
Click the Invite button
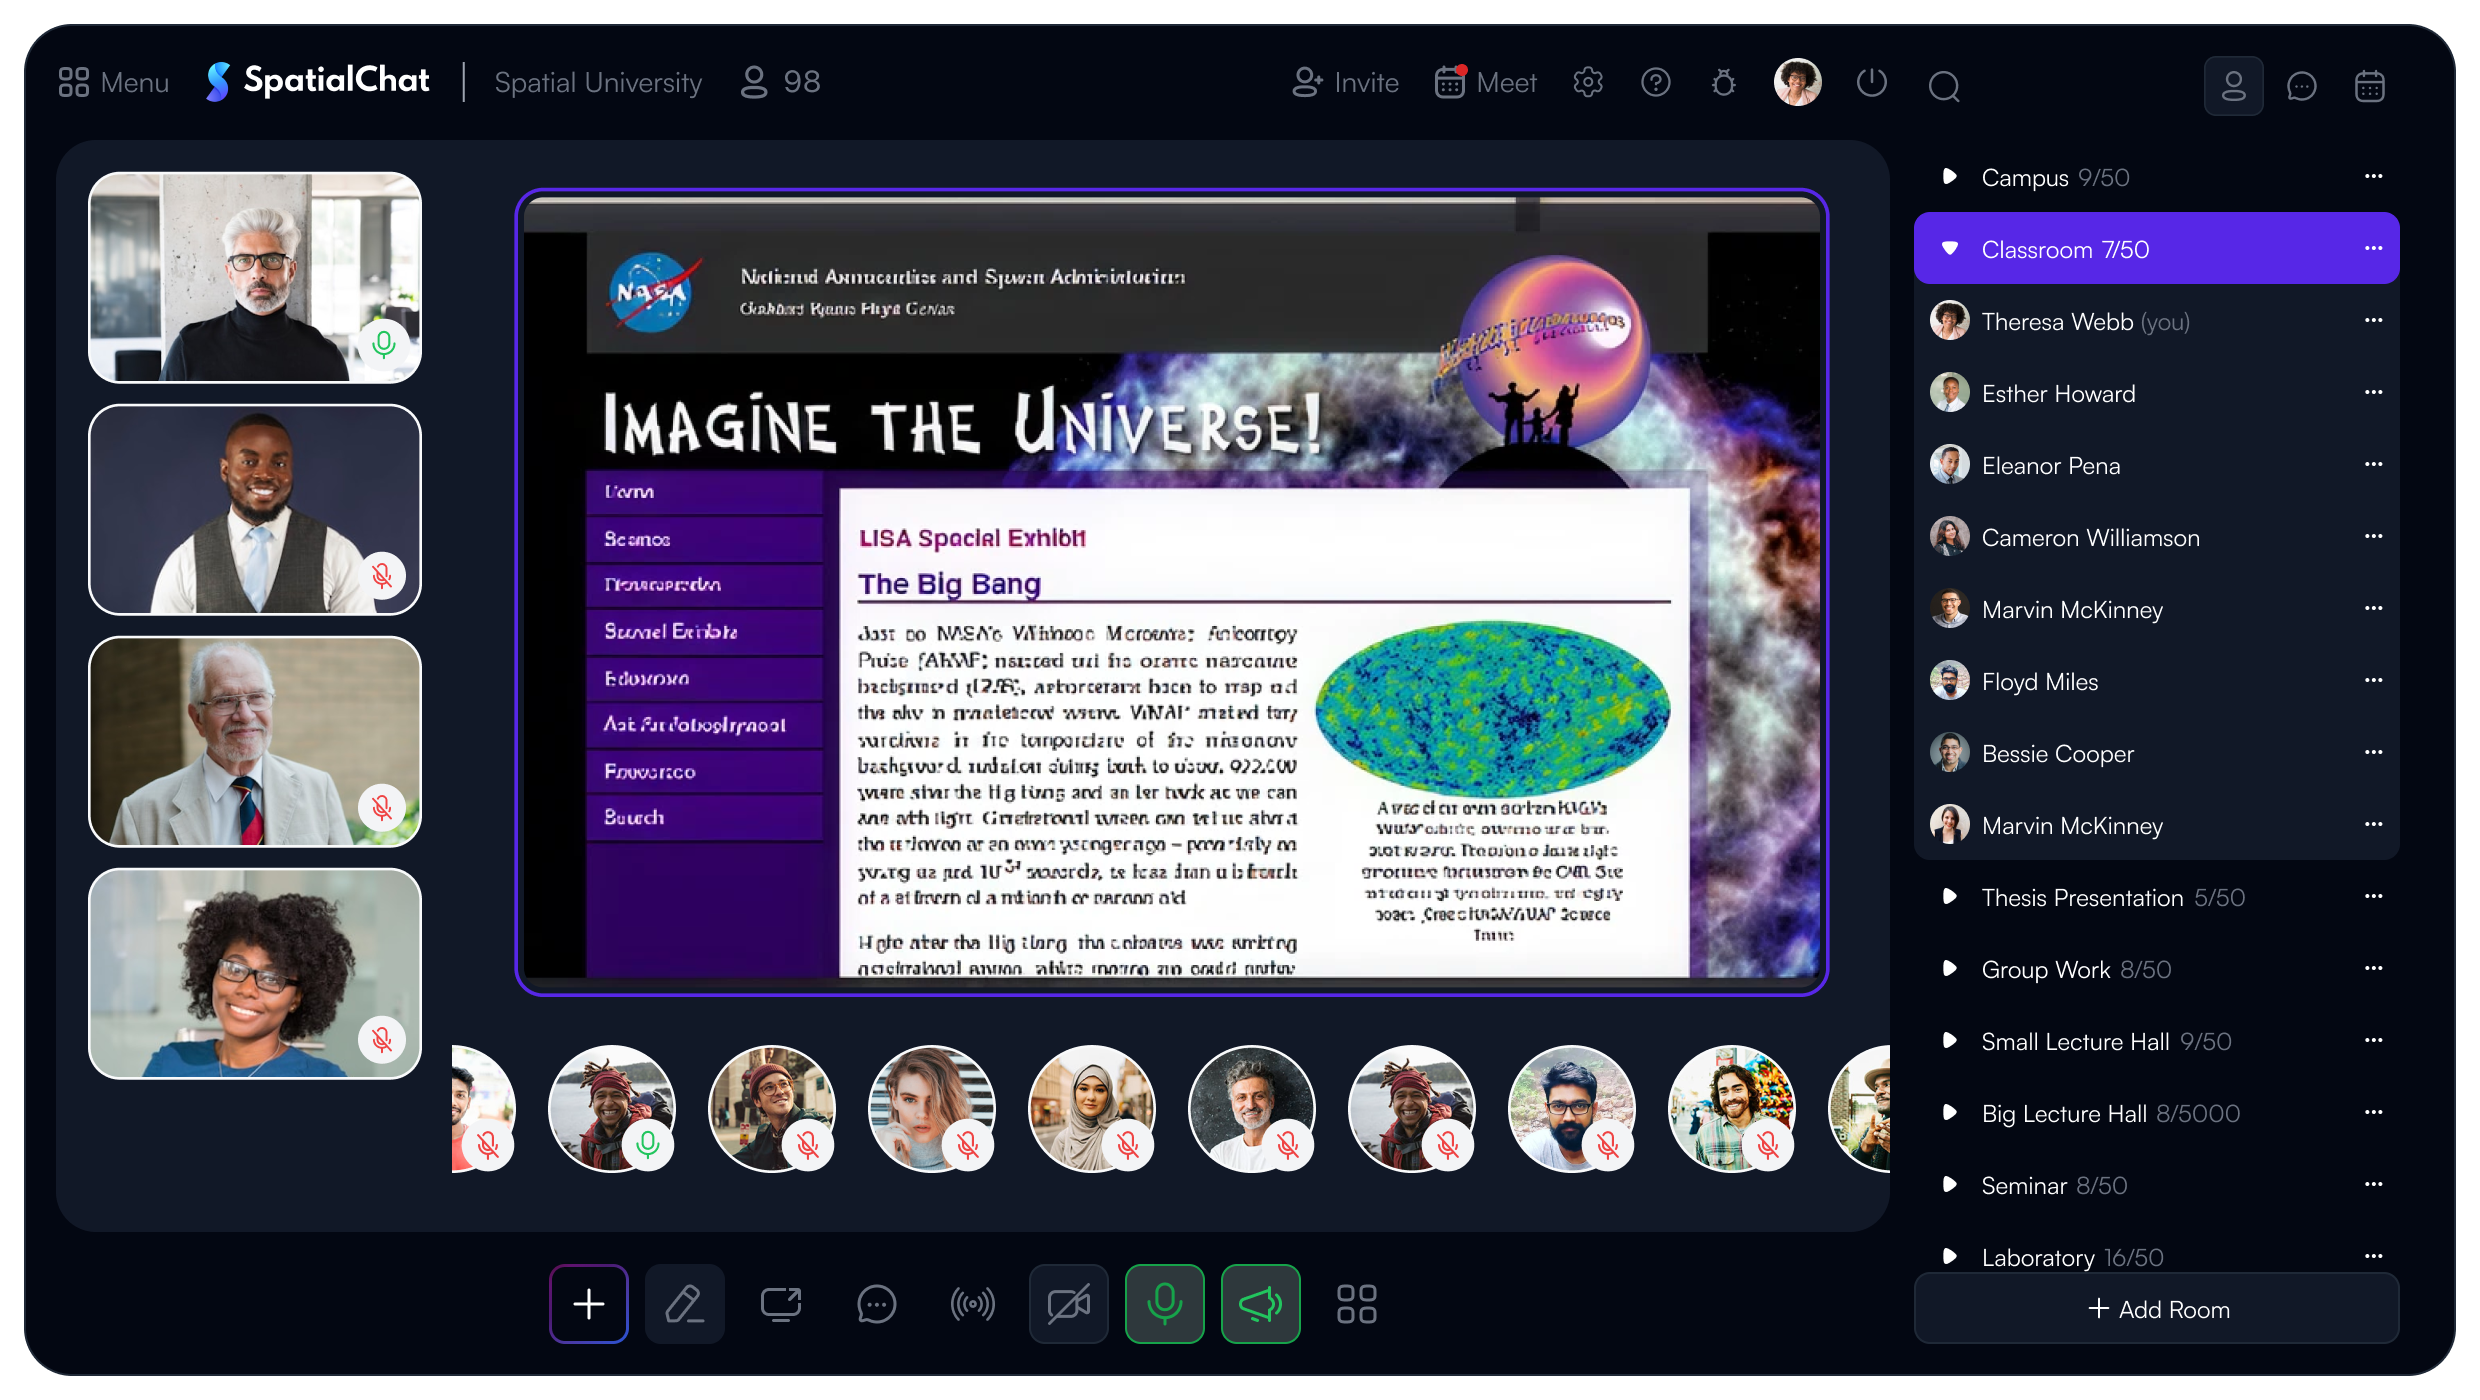click(1345, 82)
